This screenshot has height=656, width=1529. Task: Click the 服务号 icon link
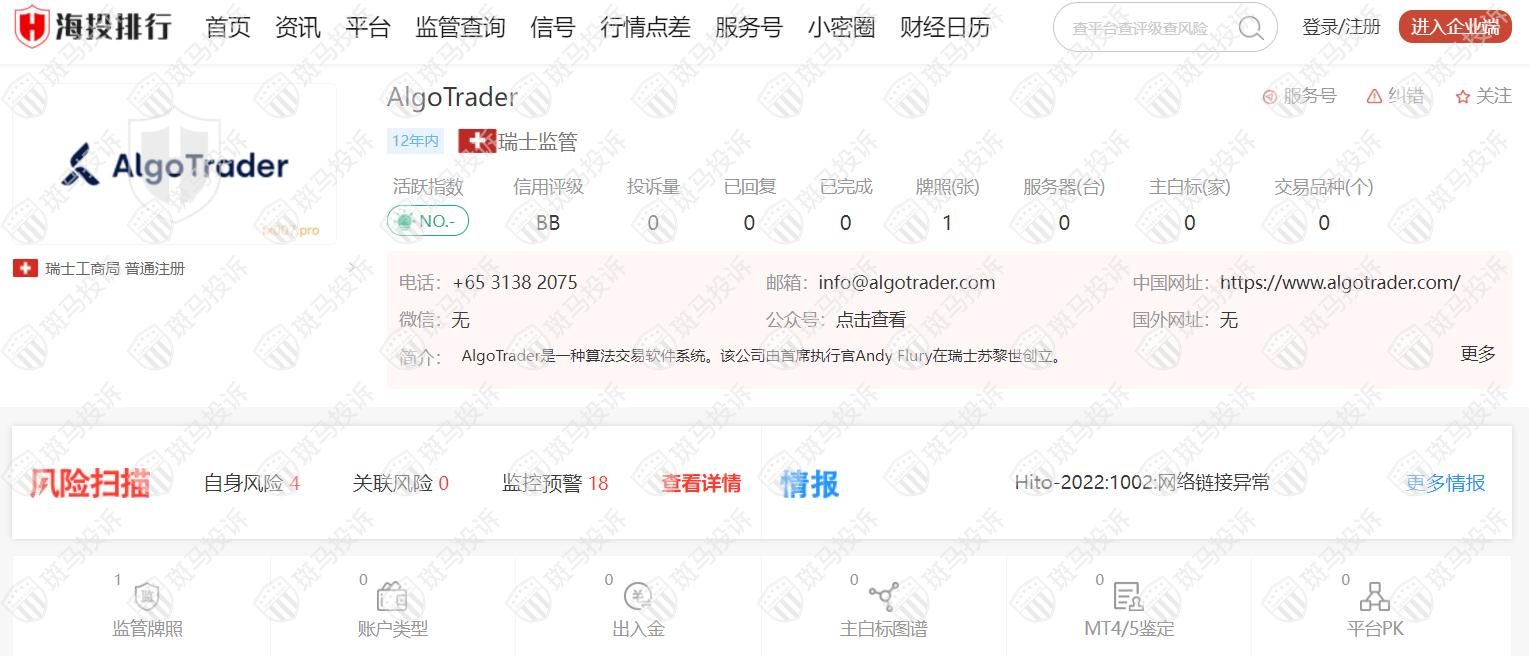point(1270,96)
